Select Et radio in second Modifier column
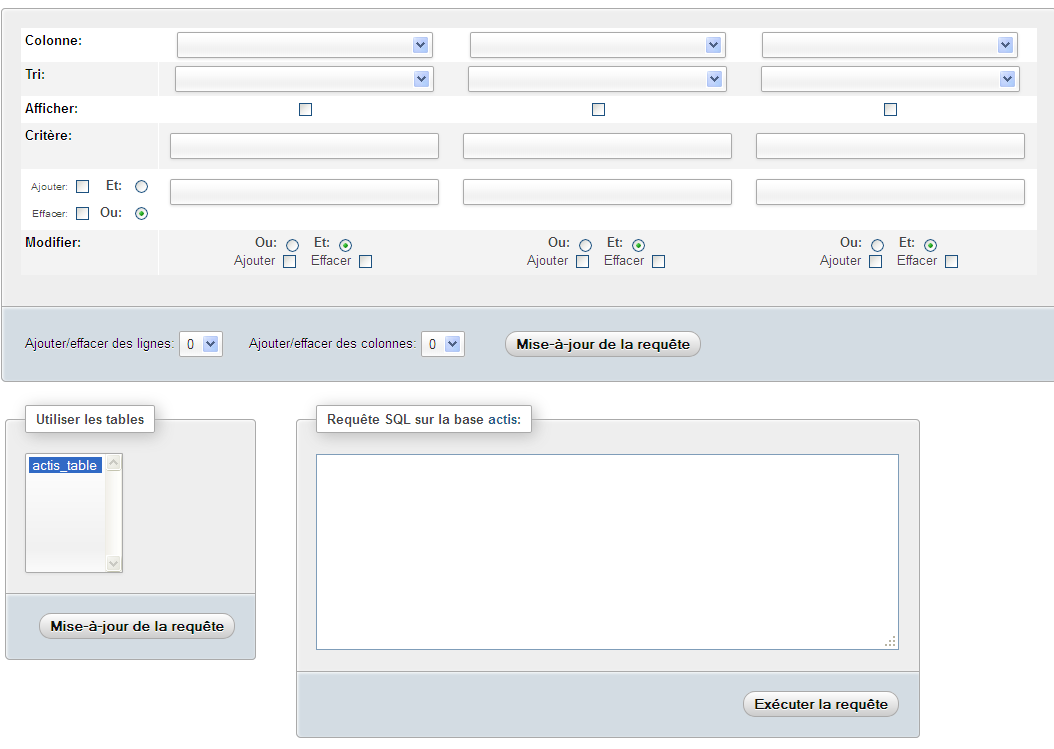Screen dimensions: 1054x749 (x=639, y=245)
